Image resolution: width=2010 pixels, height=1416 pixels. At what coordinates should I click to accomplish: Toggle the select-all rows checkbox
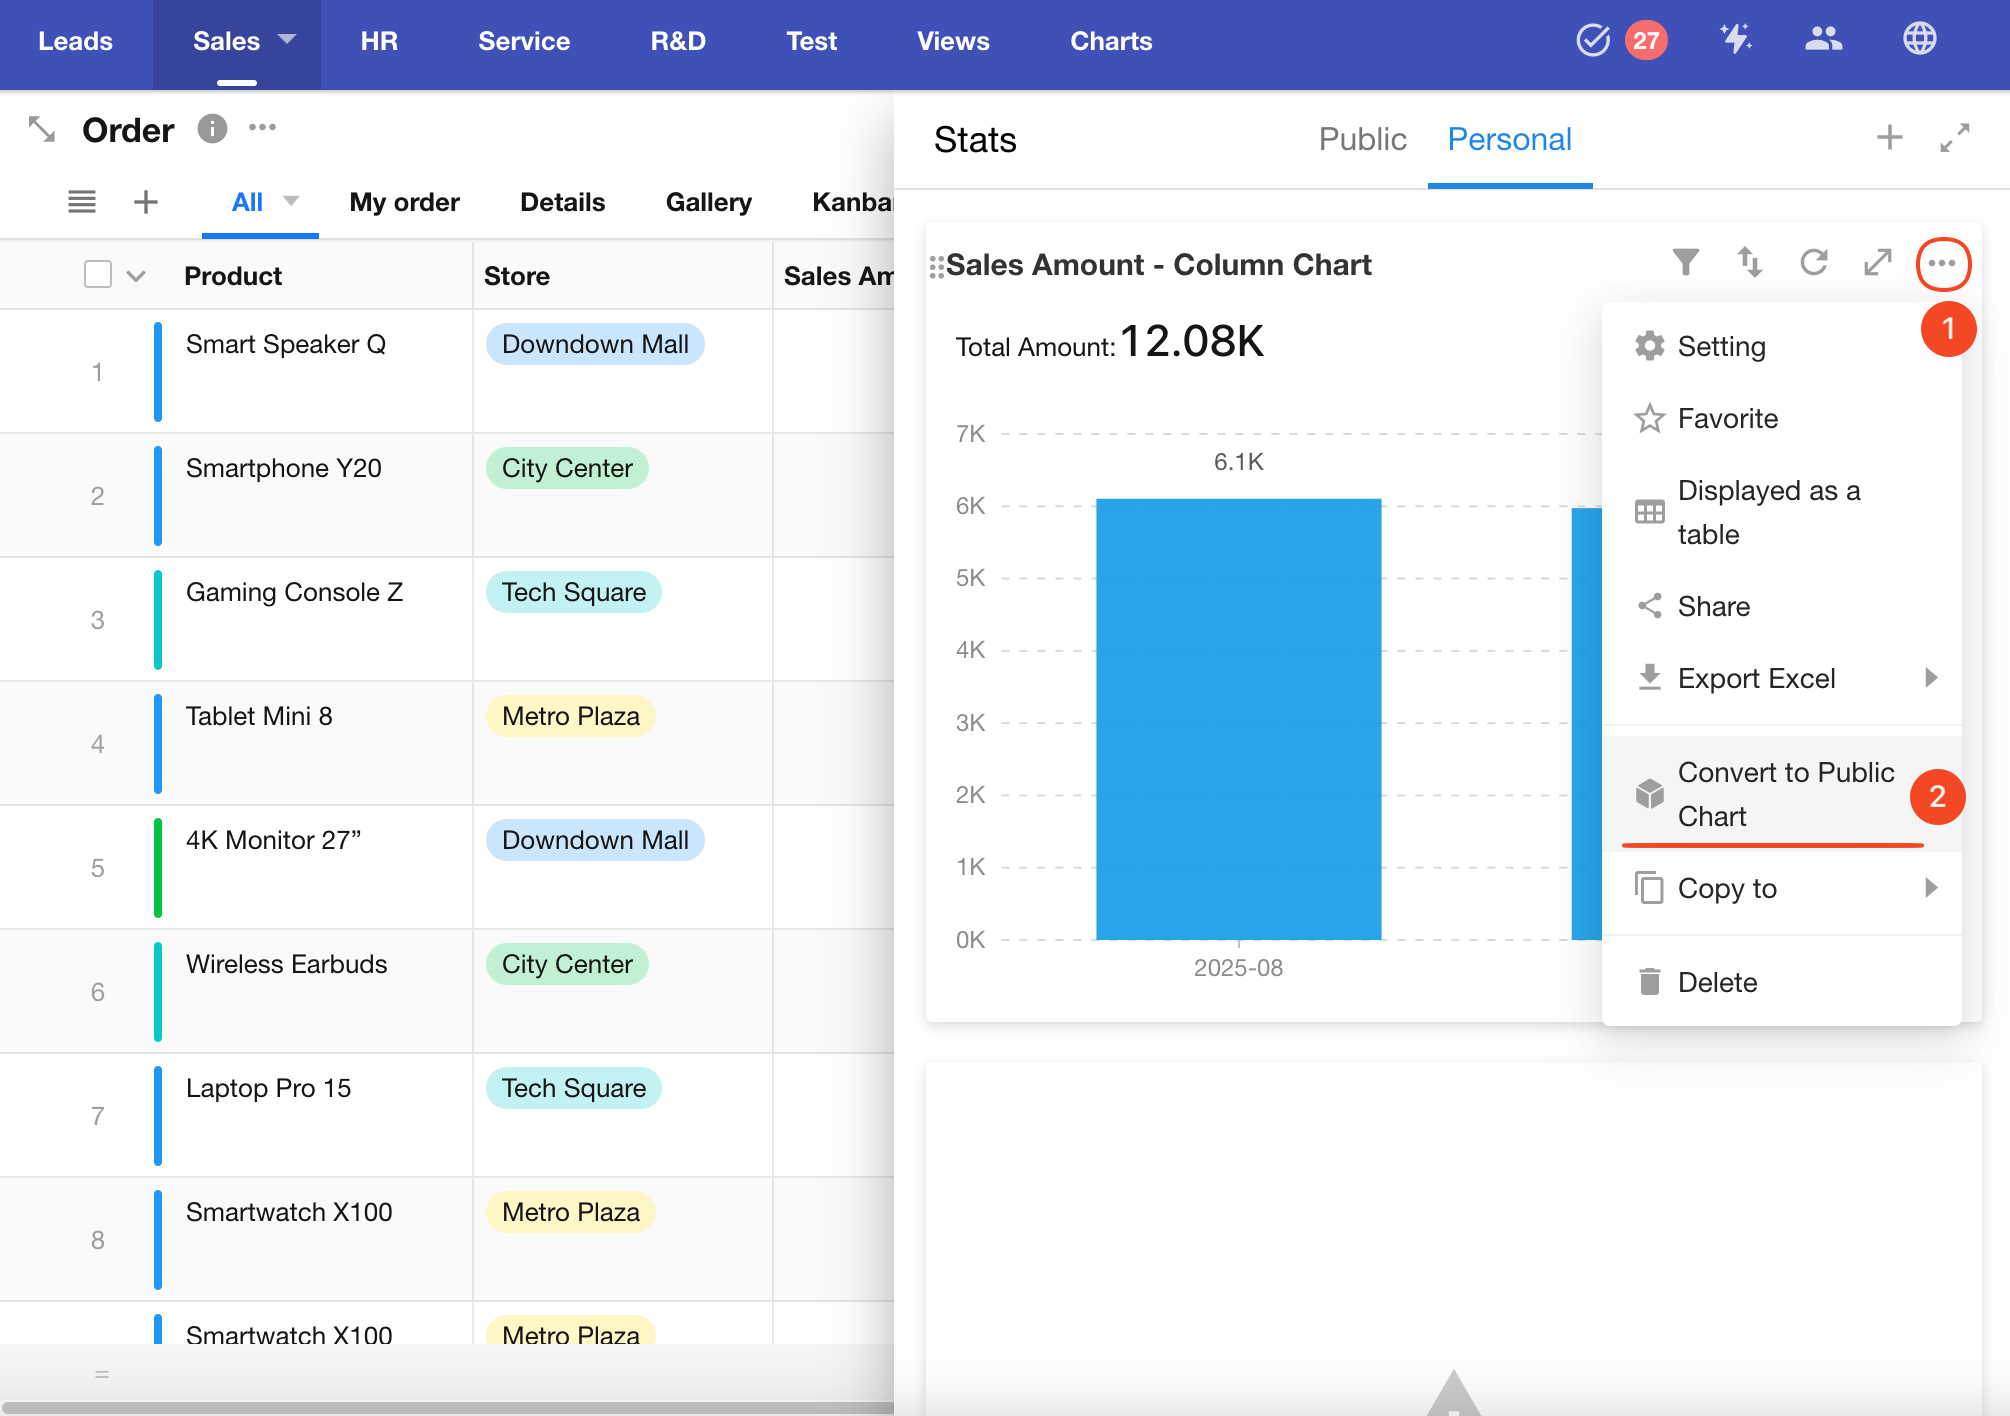coord(98,275)
